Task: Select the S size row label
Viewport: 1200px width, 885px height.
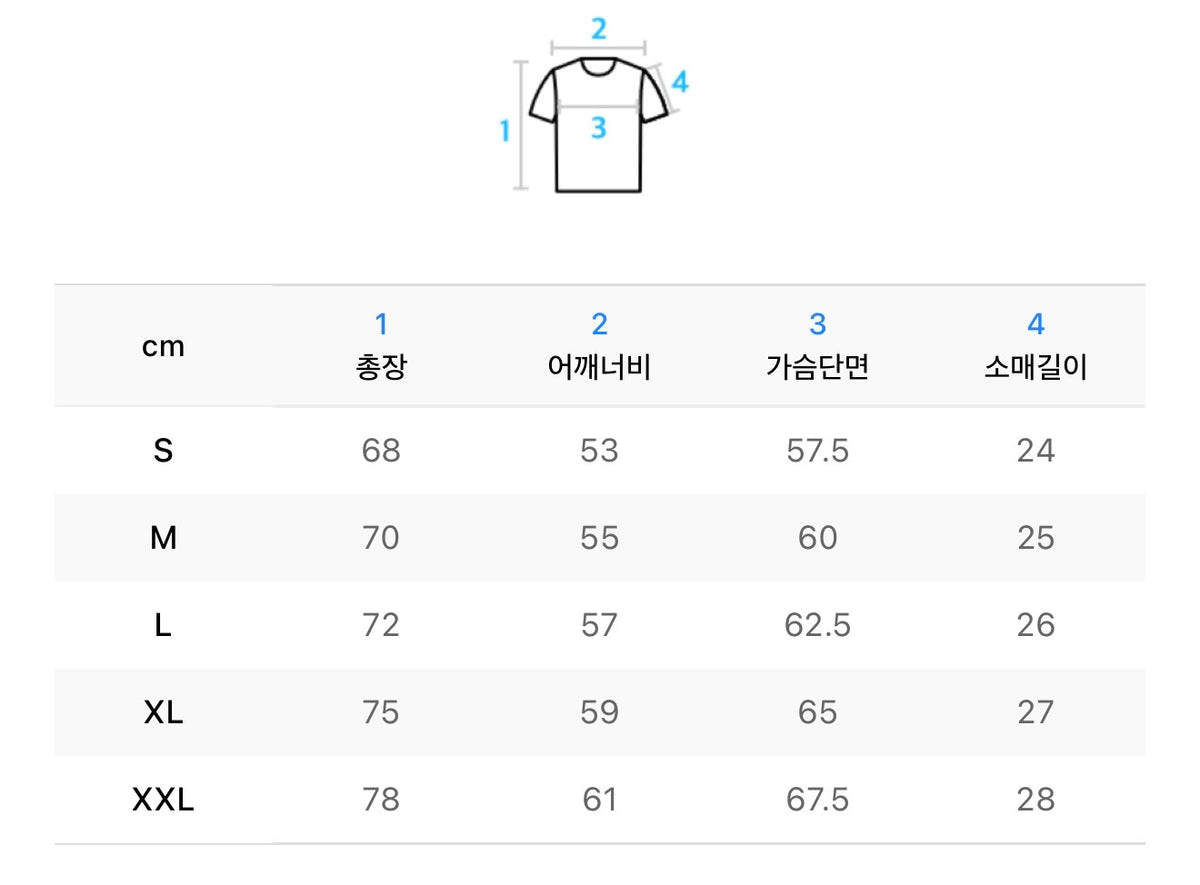Action: tap(163, 451)
